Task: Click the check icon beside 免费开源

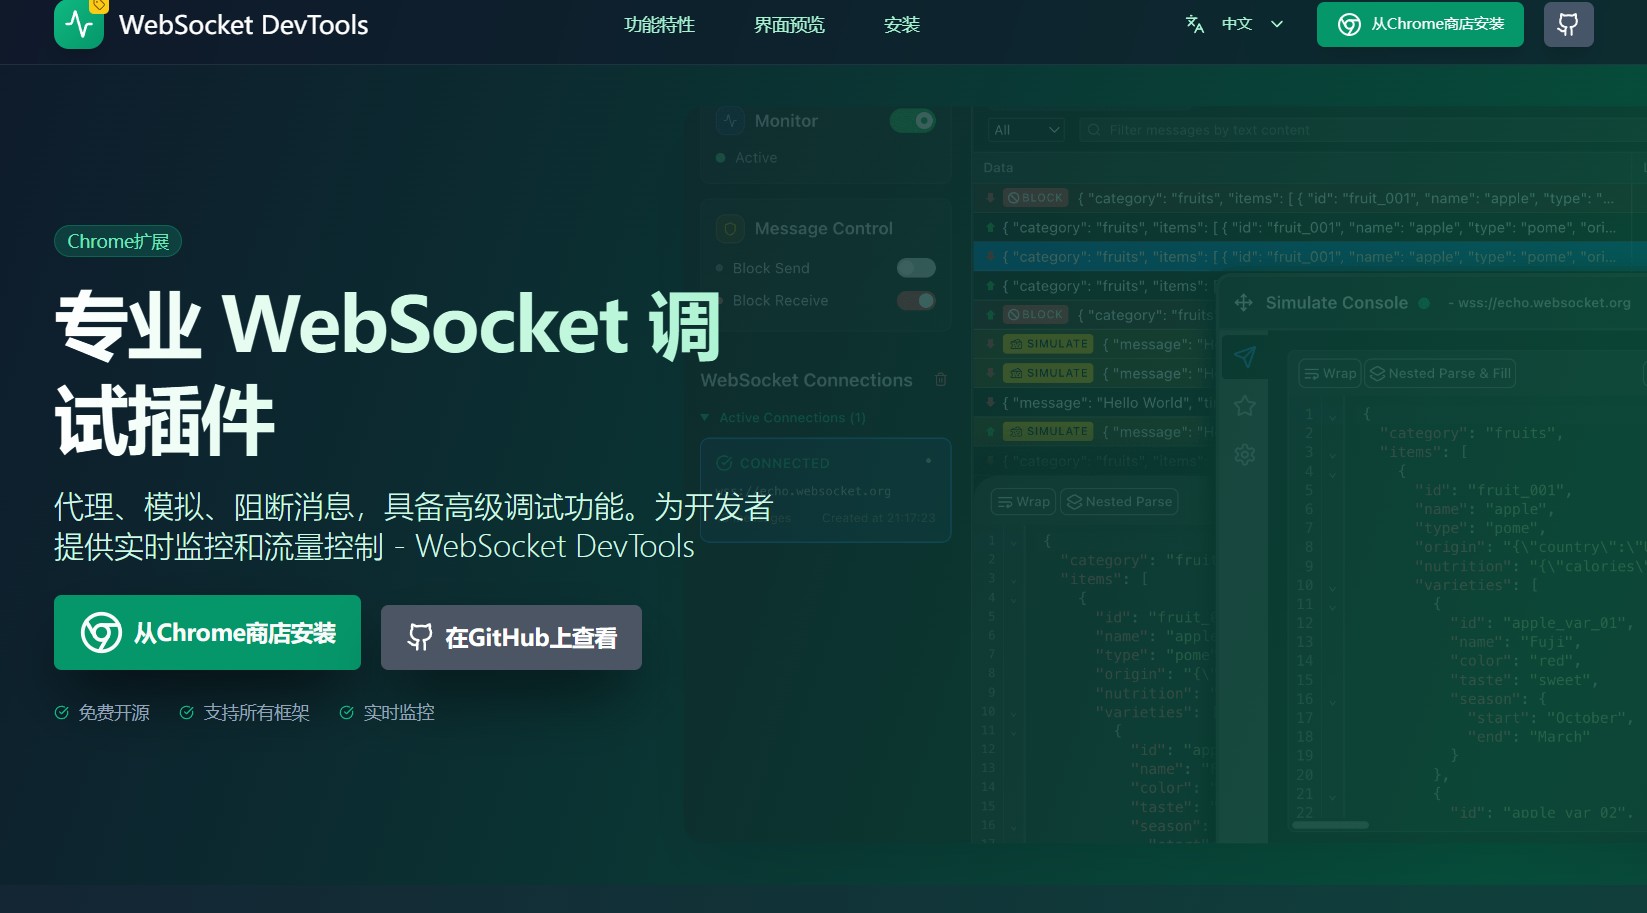Action: [x=61, y=713]
